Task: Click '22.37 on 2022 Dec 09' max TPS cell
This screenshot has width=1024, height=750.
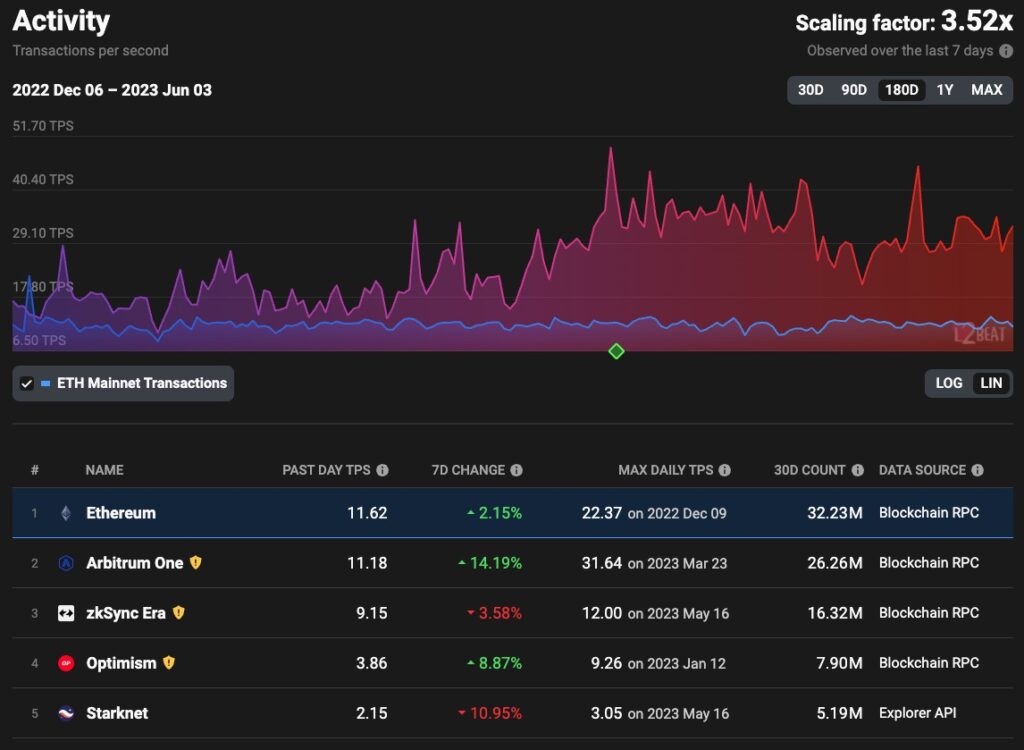Action: coord(654,514)
